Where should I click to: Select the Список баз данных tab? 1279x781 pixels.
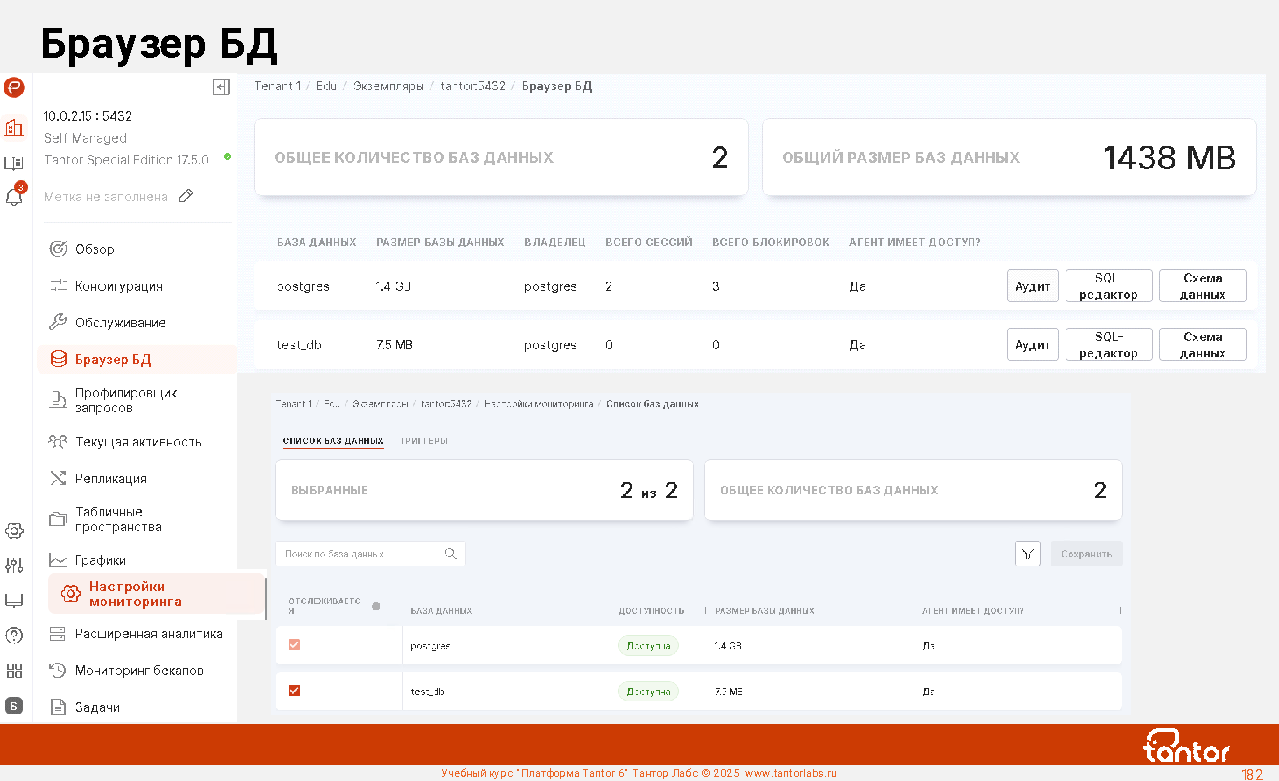click(x=333, y=441)
